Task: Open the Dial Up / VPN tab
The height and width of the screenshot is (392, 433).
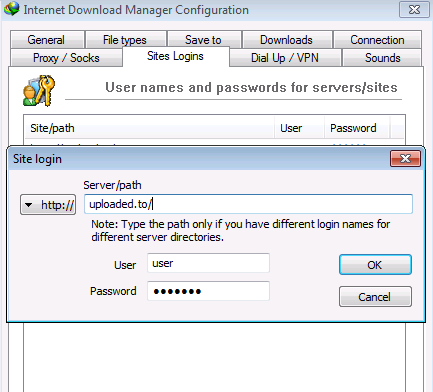Action: coord(285,58)
